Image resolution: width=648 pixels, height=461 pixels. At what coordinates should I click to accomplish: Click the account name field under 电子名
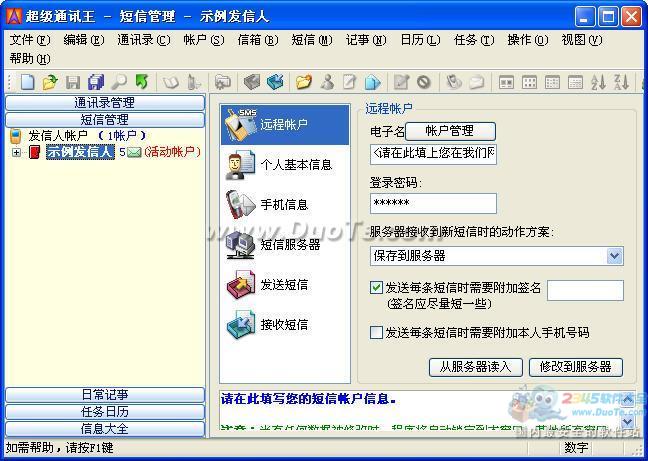(x=434, y=154)
